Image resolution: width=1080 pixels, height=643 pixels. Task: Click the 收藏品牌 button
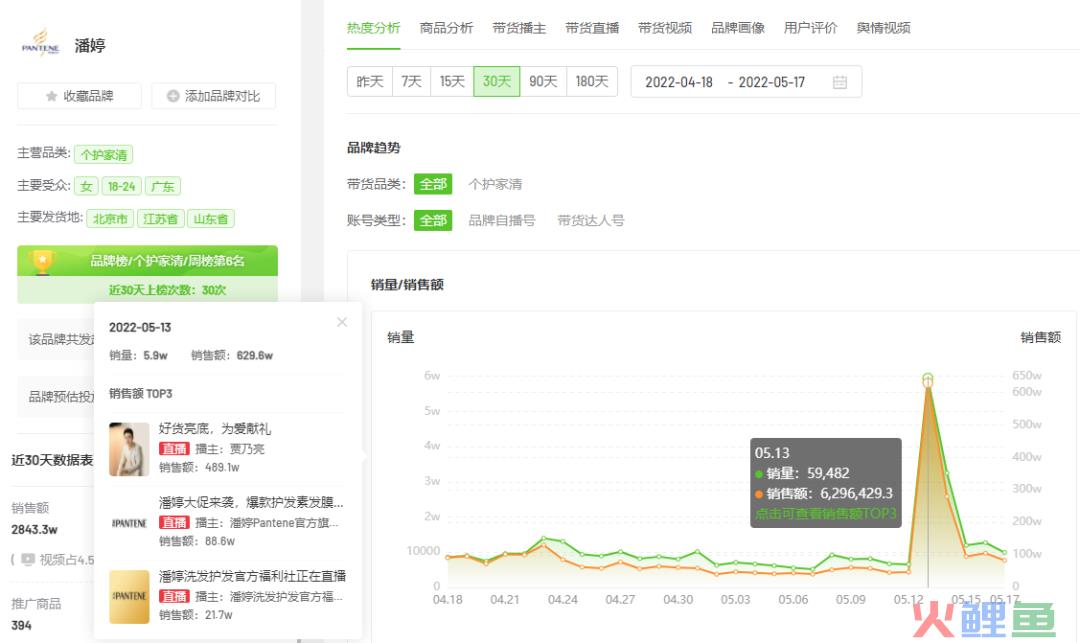[79, 96]
